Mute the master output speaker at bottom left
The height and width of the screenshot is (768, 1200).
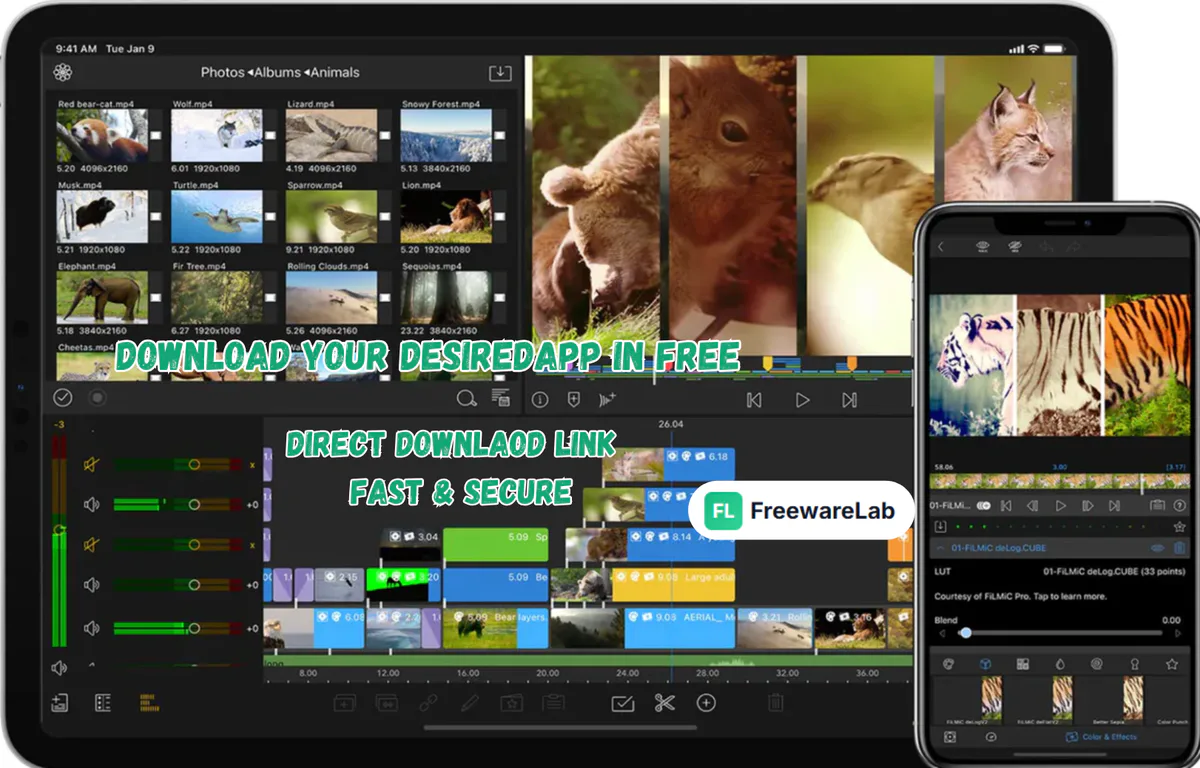tap(59, 666)
